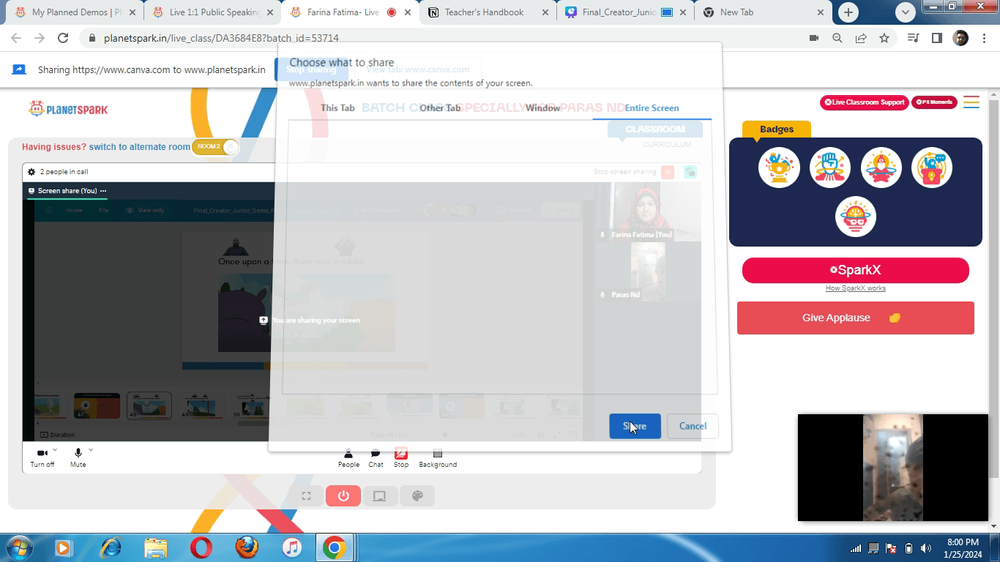Stop the screen share
Screen dimensions: 1000x562
coord(401,457)
